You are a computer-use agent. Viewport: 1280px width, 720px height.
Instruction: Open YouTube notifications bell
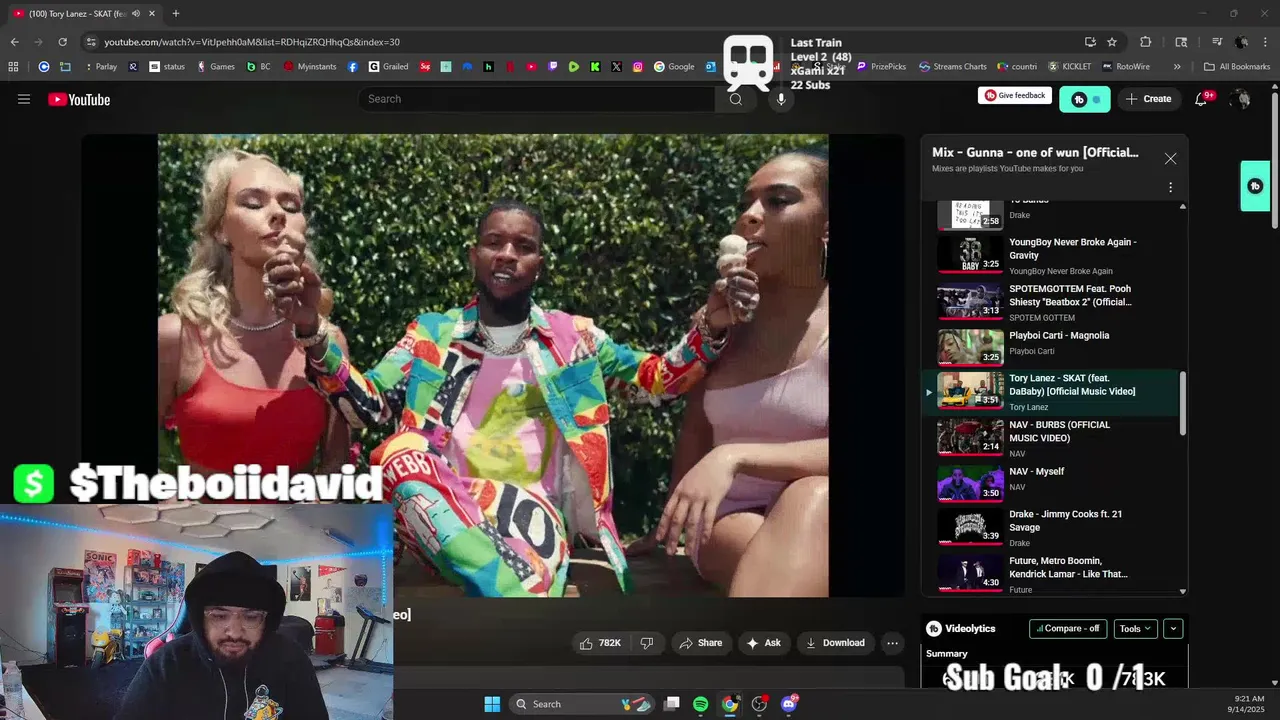click(x=1202, y=99)
